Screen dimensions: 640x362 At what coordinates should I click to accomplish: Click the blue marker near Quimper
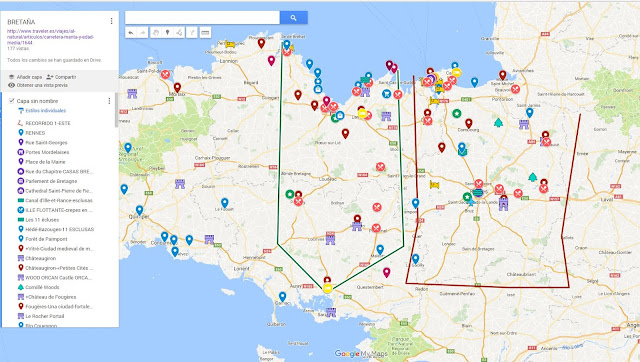click(140, 210)
